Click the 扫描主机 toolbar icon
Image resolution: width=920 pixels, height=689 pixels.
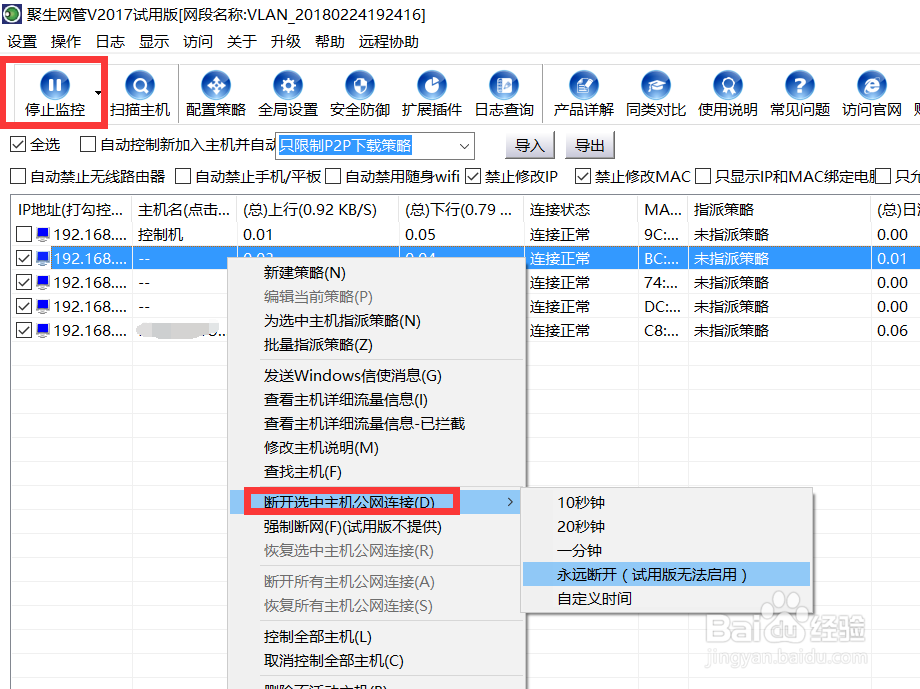tap(140, 86)
